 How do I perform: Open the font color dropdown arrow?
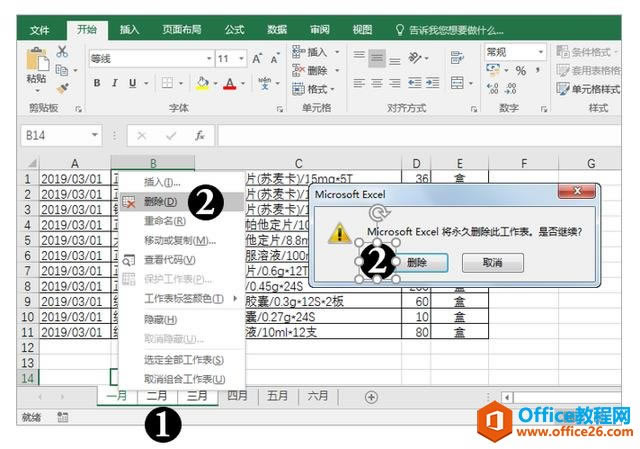coord(243,84)
